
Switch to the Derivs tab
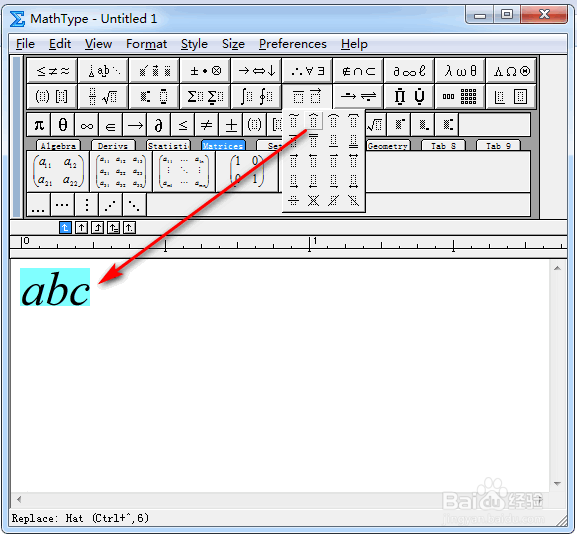point(113,146)
